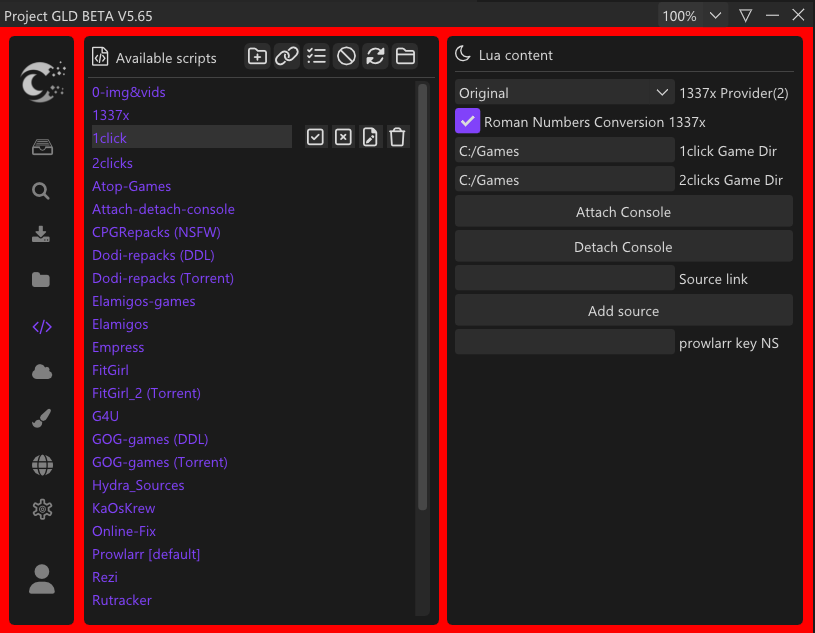Select the 1337x script
The image size is (815, 633).
(111, 115)
